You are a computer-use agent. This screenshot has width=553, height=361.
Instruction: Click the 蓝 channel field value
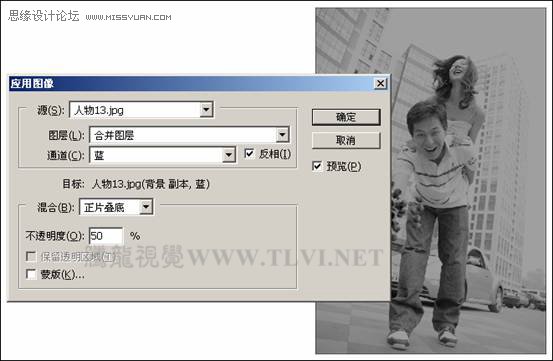coord(99,155)
